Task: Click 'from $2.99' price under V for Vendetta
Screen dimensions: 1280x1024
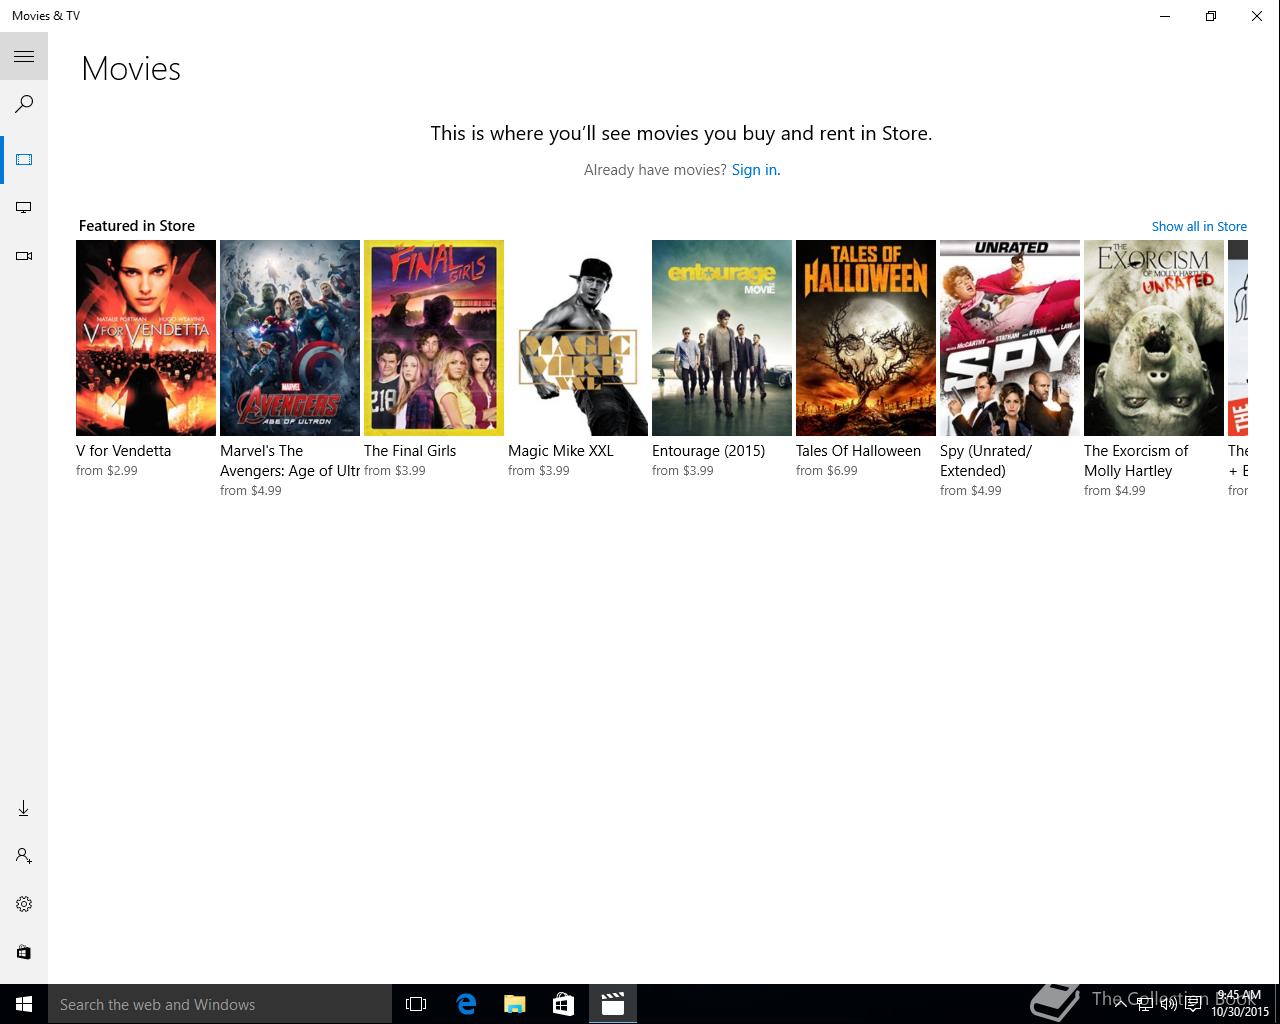Action: point(107,471)
